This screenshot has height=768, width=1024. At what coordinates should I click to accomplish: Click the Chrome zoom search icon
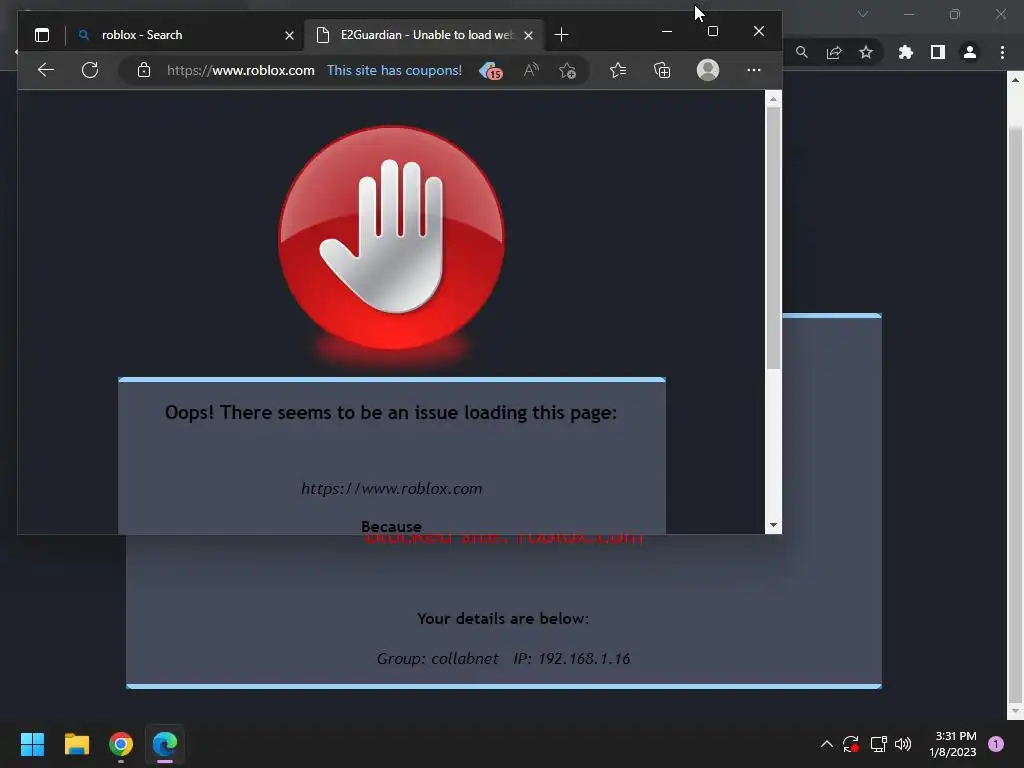click(x=801, y=52)
